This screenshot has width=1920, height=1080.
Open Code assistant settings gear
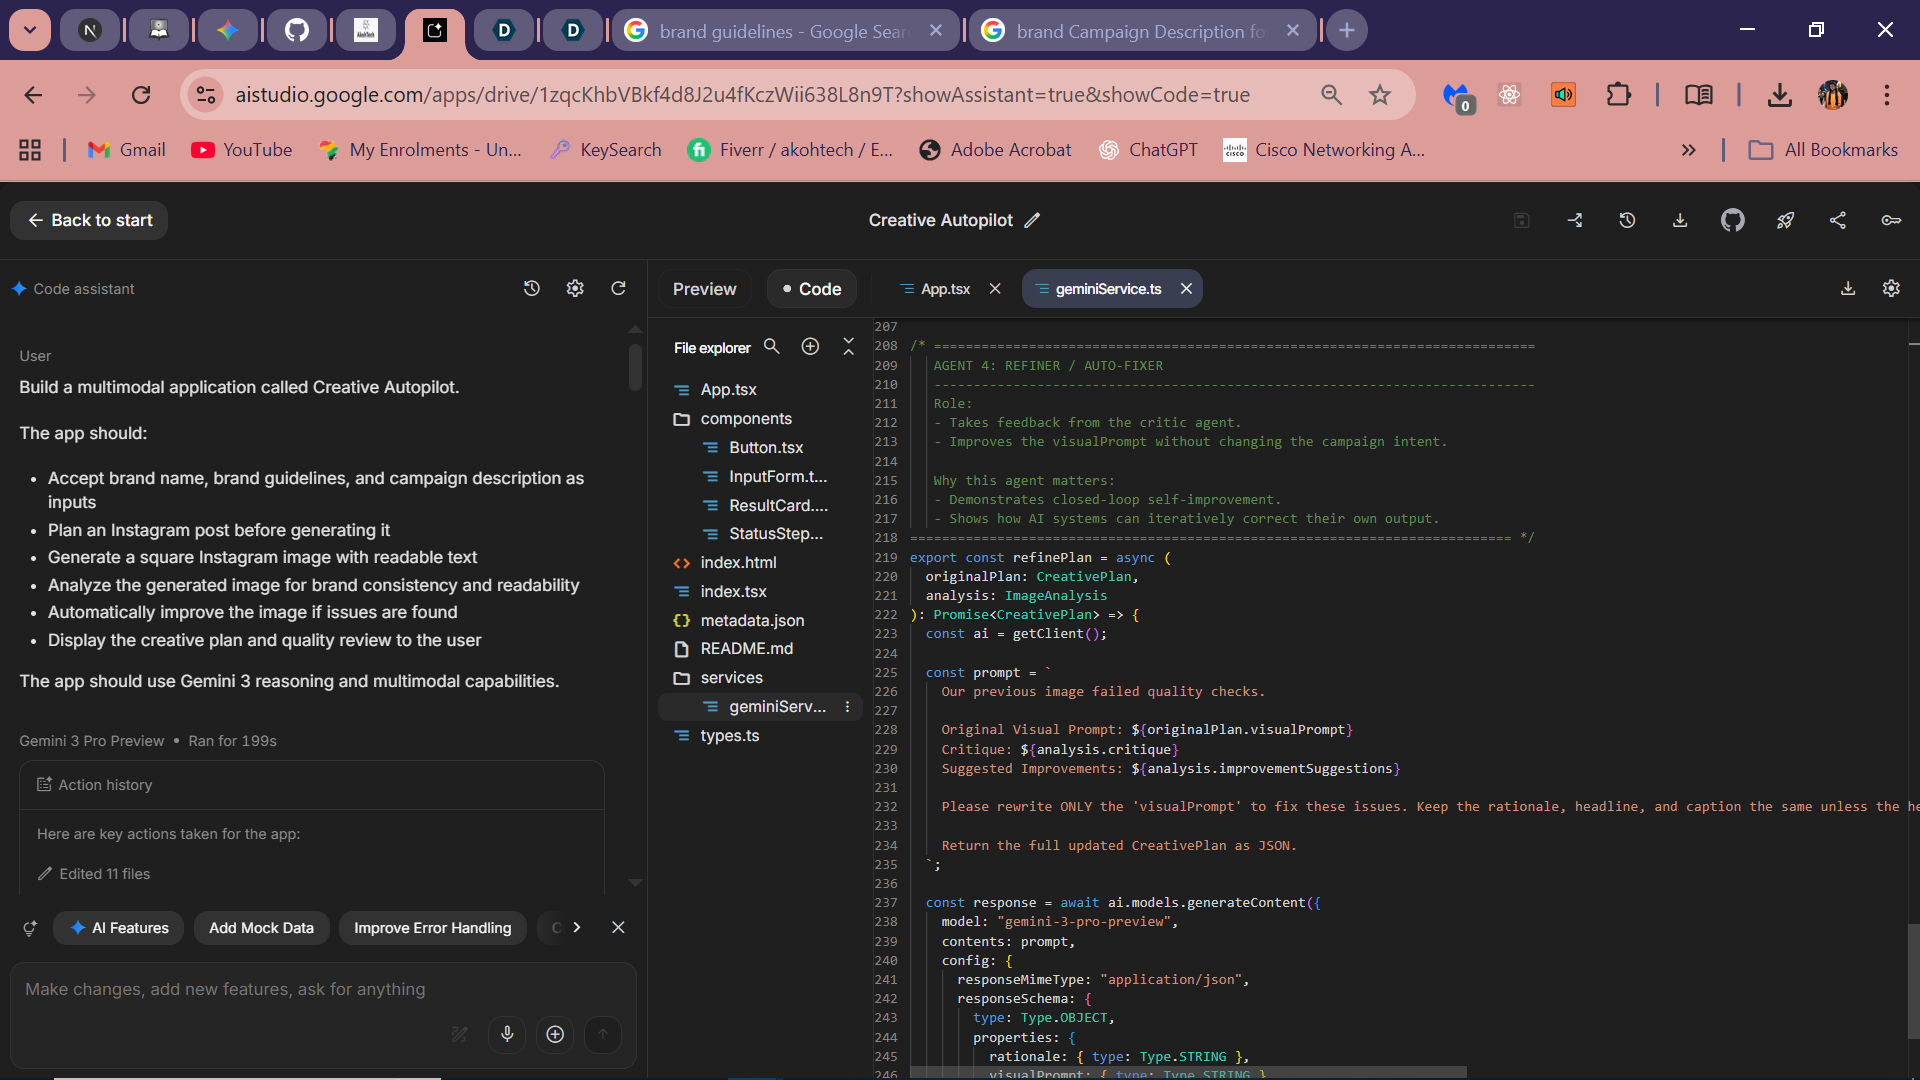(x=575, y=288)
